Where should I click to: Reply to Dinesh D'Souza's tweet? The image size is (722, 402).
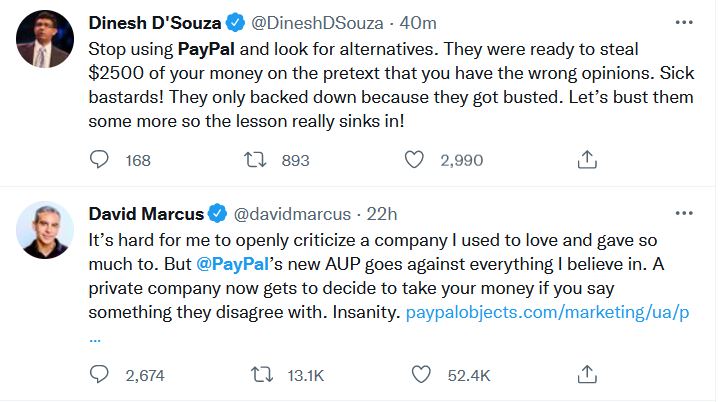pos(99,160)
